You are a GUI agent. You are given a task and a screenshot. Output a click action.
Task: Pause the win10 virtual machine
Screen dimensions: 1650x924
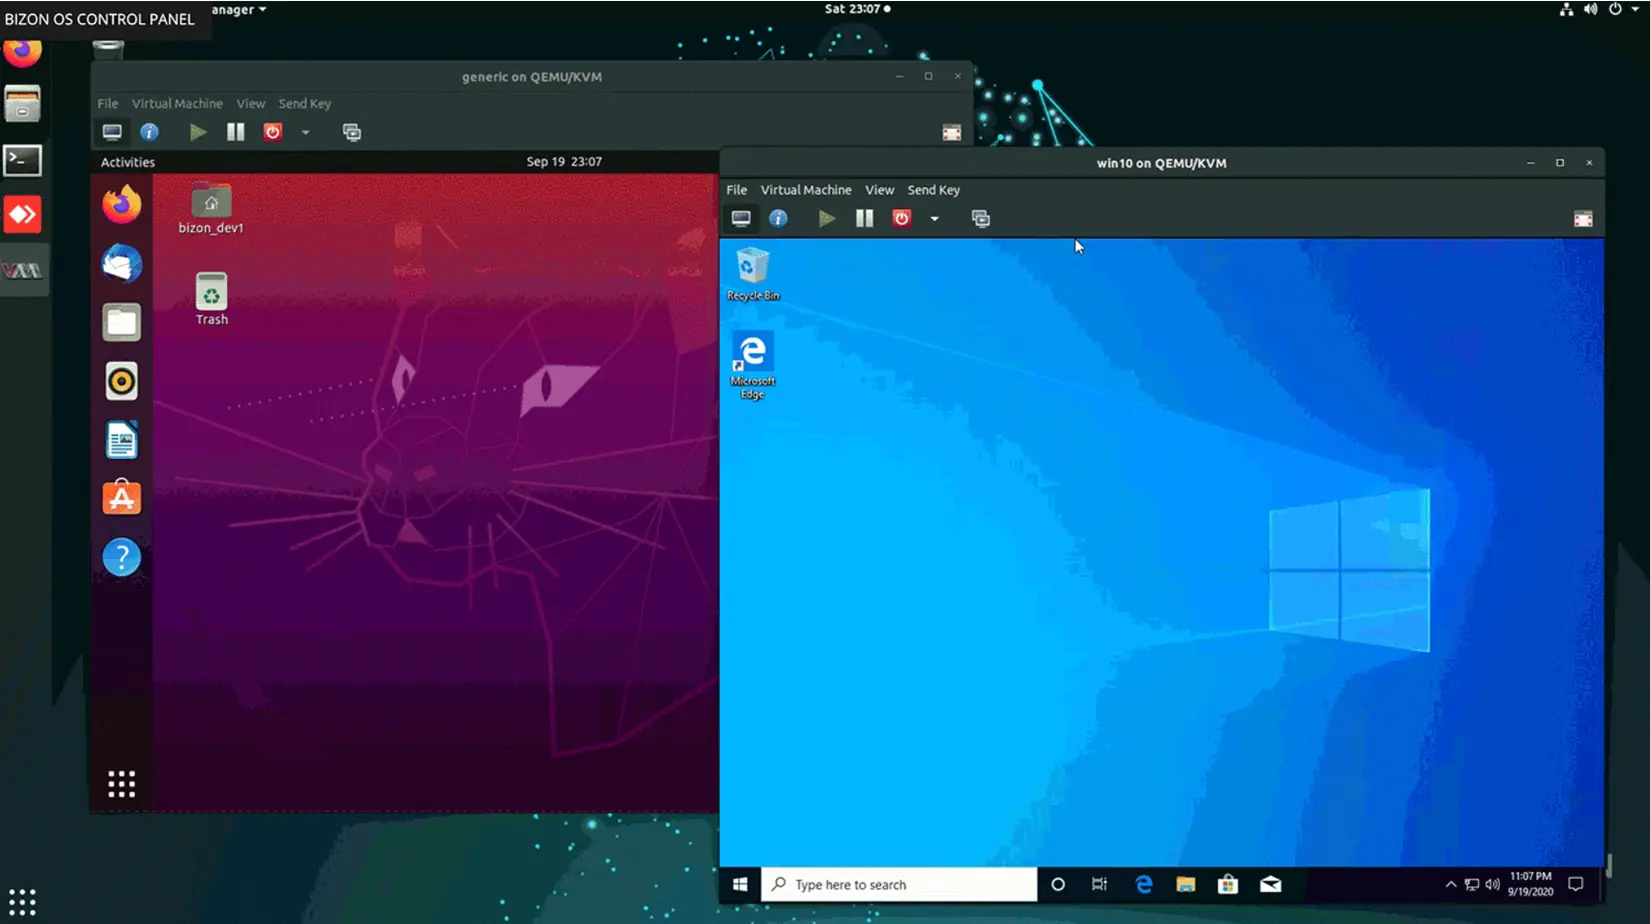[863, 218]
